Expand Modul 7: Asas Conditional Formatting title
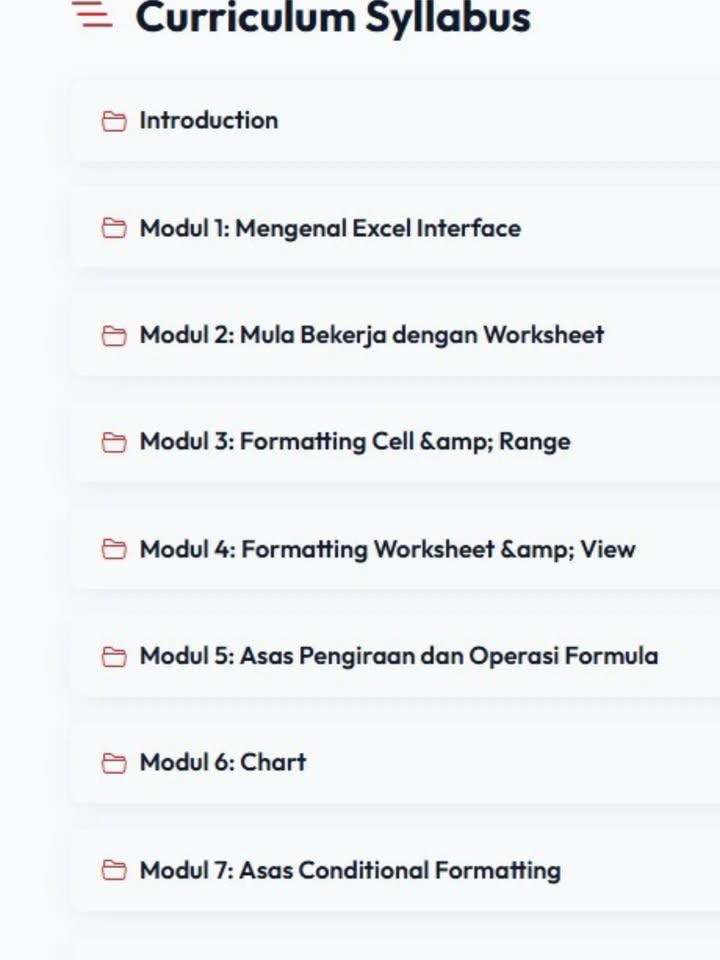The width and height of the screenshot is (720, 960). 350,870
